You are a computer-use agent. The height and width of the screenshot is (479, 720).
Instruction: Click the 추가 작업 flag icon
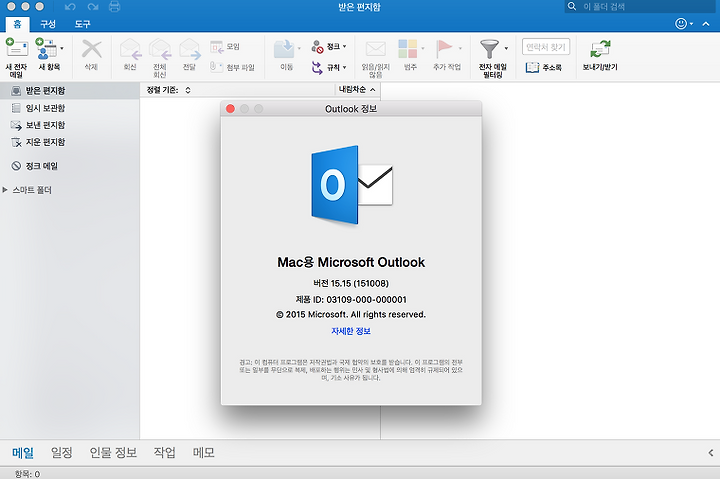point(444,49)
